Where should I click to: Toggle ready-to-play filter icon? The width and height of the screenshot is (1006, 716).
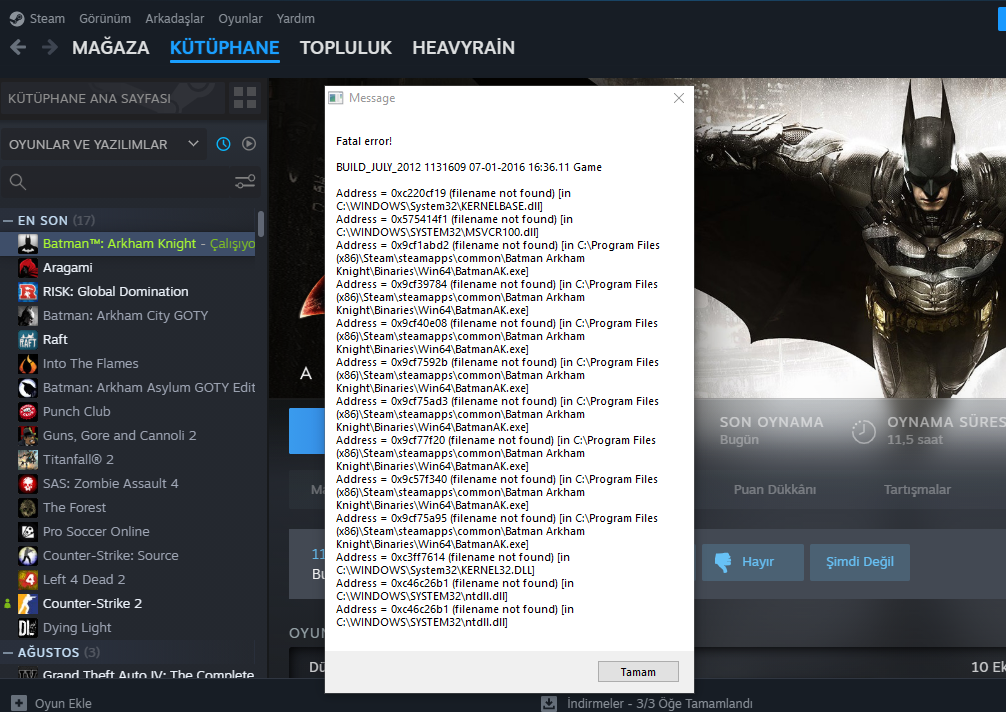click(x=249, y=144)
